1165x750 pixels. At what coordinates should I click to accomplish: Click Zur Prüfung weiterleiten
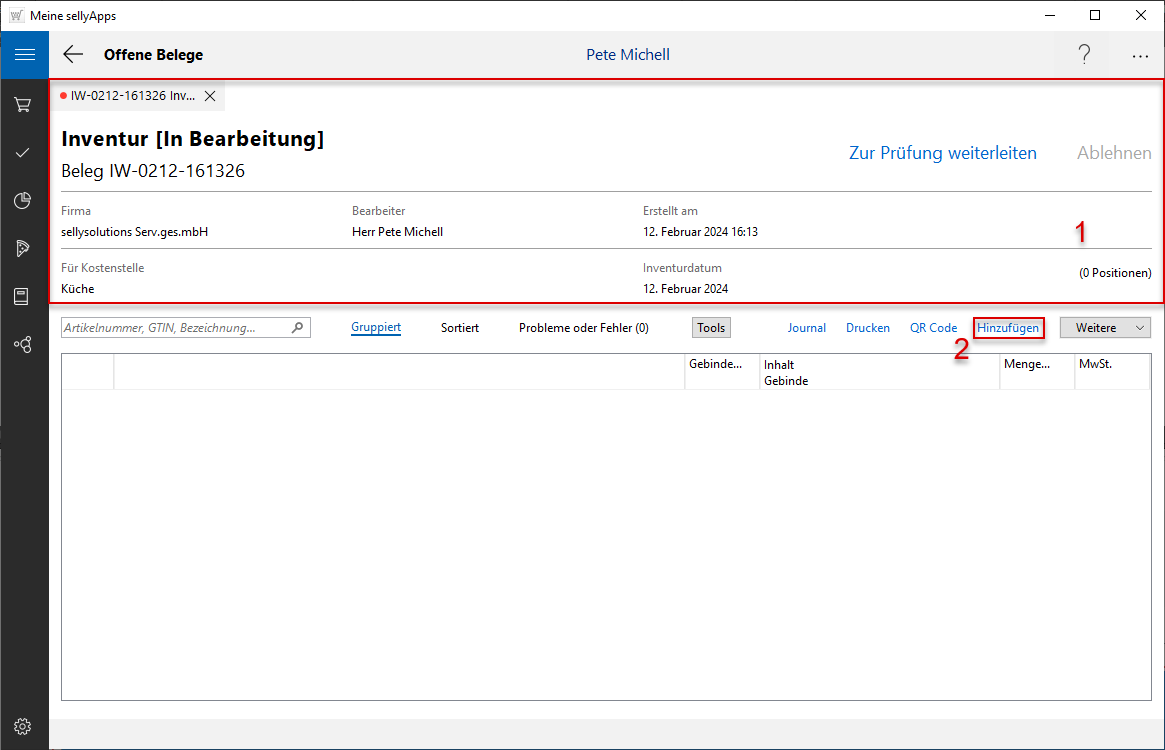pyautogui.click(x=942, y=153)
